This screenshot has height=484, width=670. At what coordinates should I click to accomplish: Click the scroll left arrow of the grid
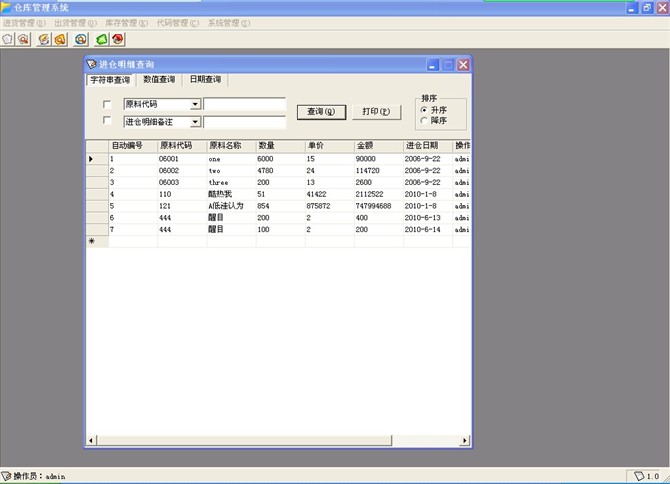pyautogui.click(x=91, y=440)
